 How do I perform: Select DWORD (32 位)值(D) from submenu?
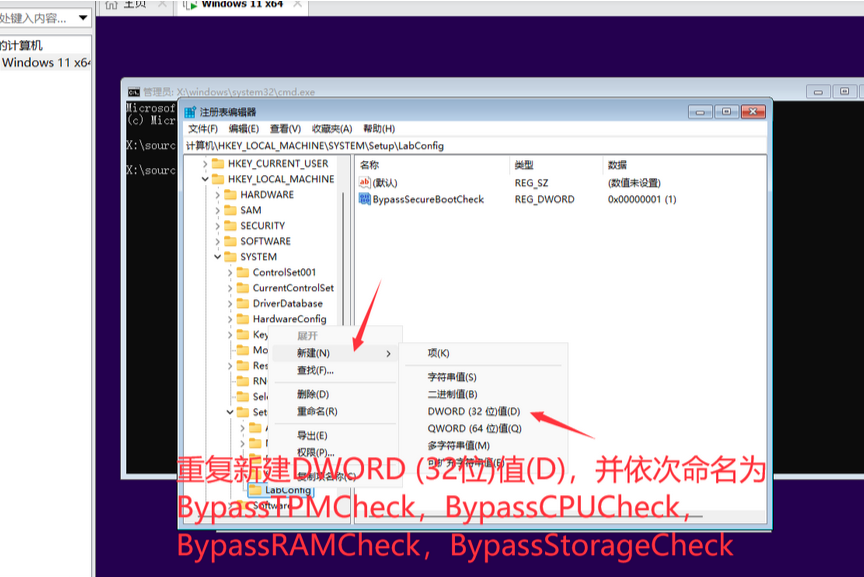471,410
